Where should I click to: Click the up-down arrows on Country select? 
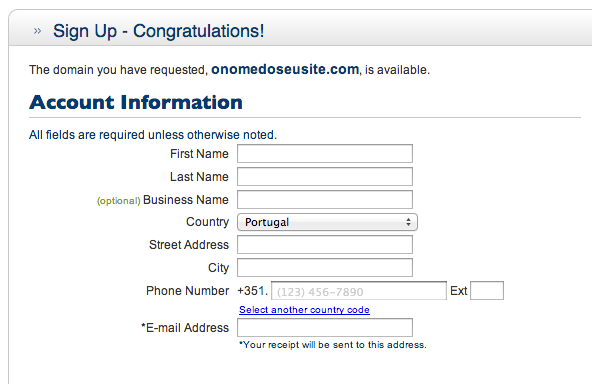point(408,222)
